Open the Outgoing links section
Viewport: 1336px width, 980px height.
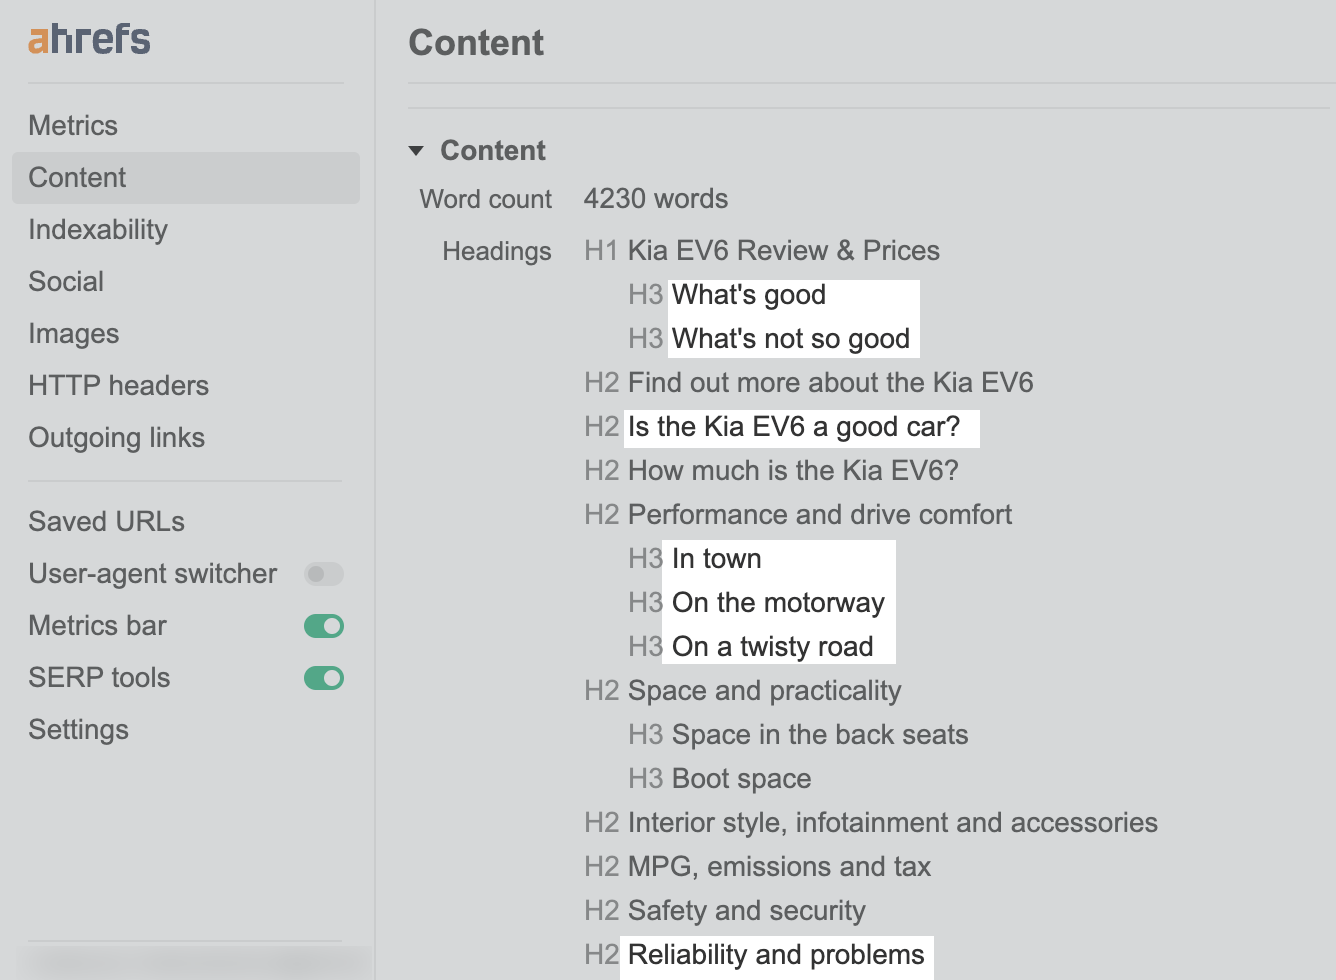point(116,438)
